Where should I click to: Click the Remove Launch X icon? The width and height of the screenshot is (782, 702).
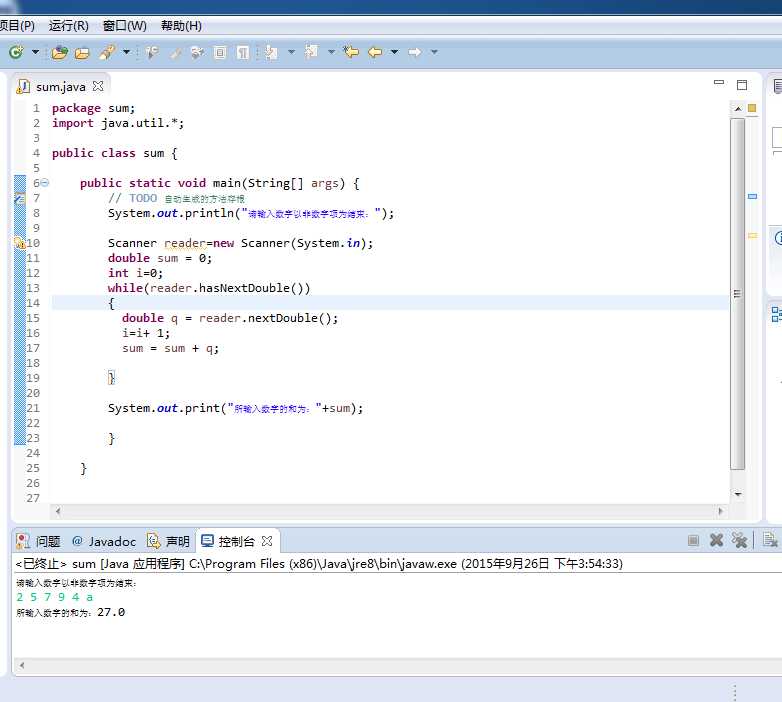tap(716, 540)
